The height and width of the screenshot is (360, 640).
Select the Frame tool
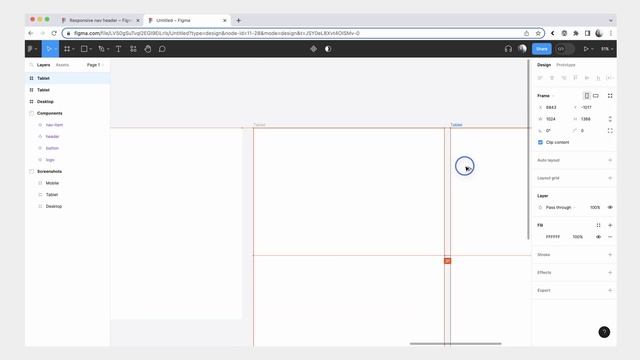click(67, 49)
